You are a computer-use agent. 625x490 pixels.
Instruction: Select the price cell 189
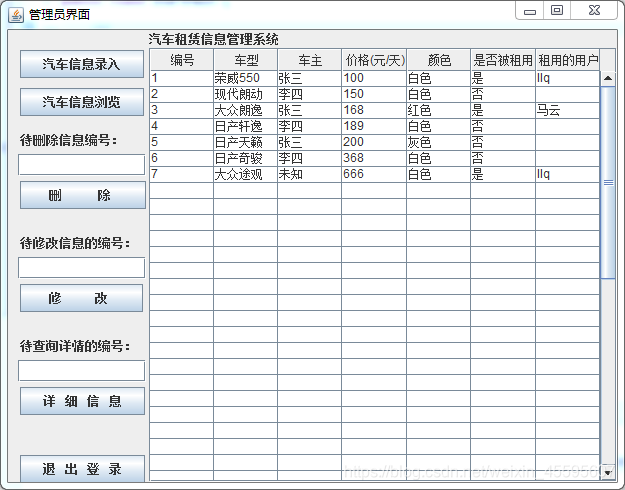(x=374, y=126)
